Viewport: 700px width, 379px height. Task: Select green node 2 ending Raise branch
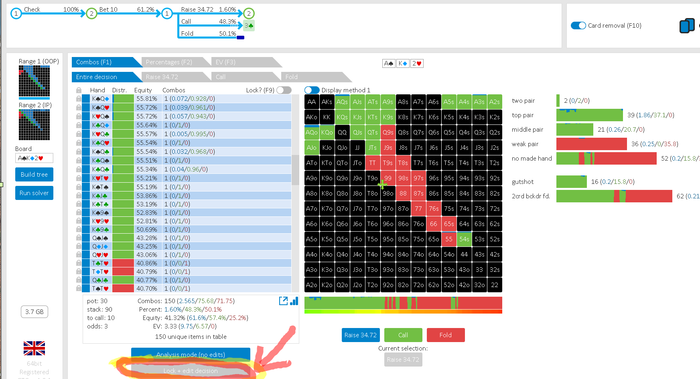point(249,14)
